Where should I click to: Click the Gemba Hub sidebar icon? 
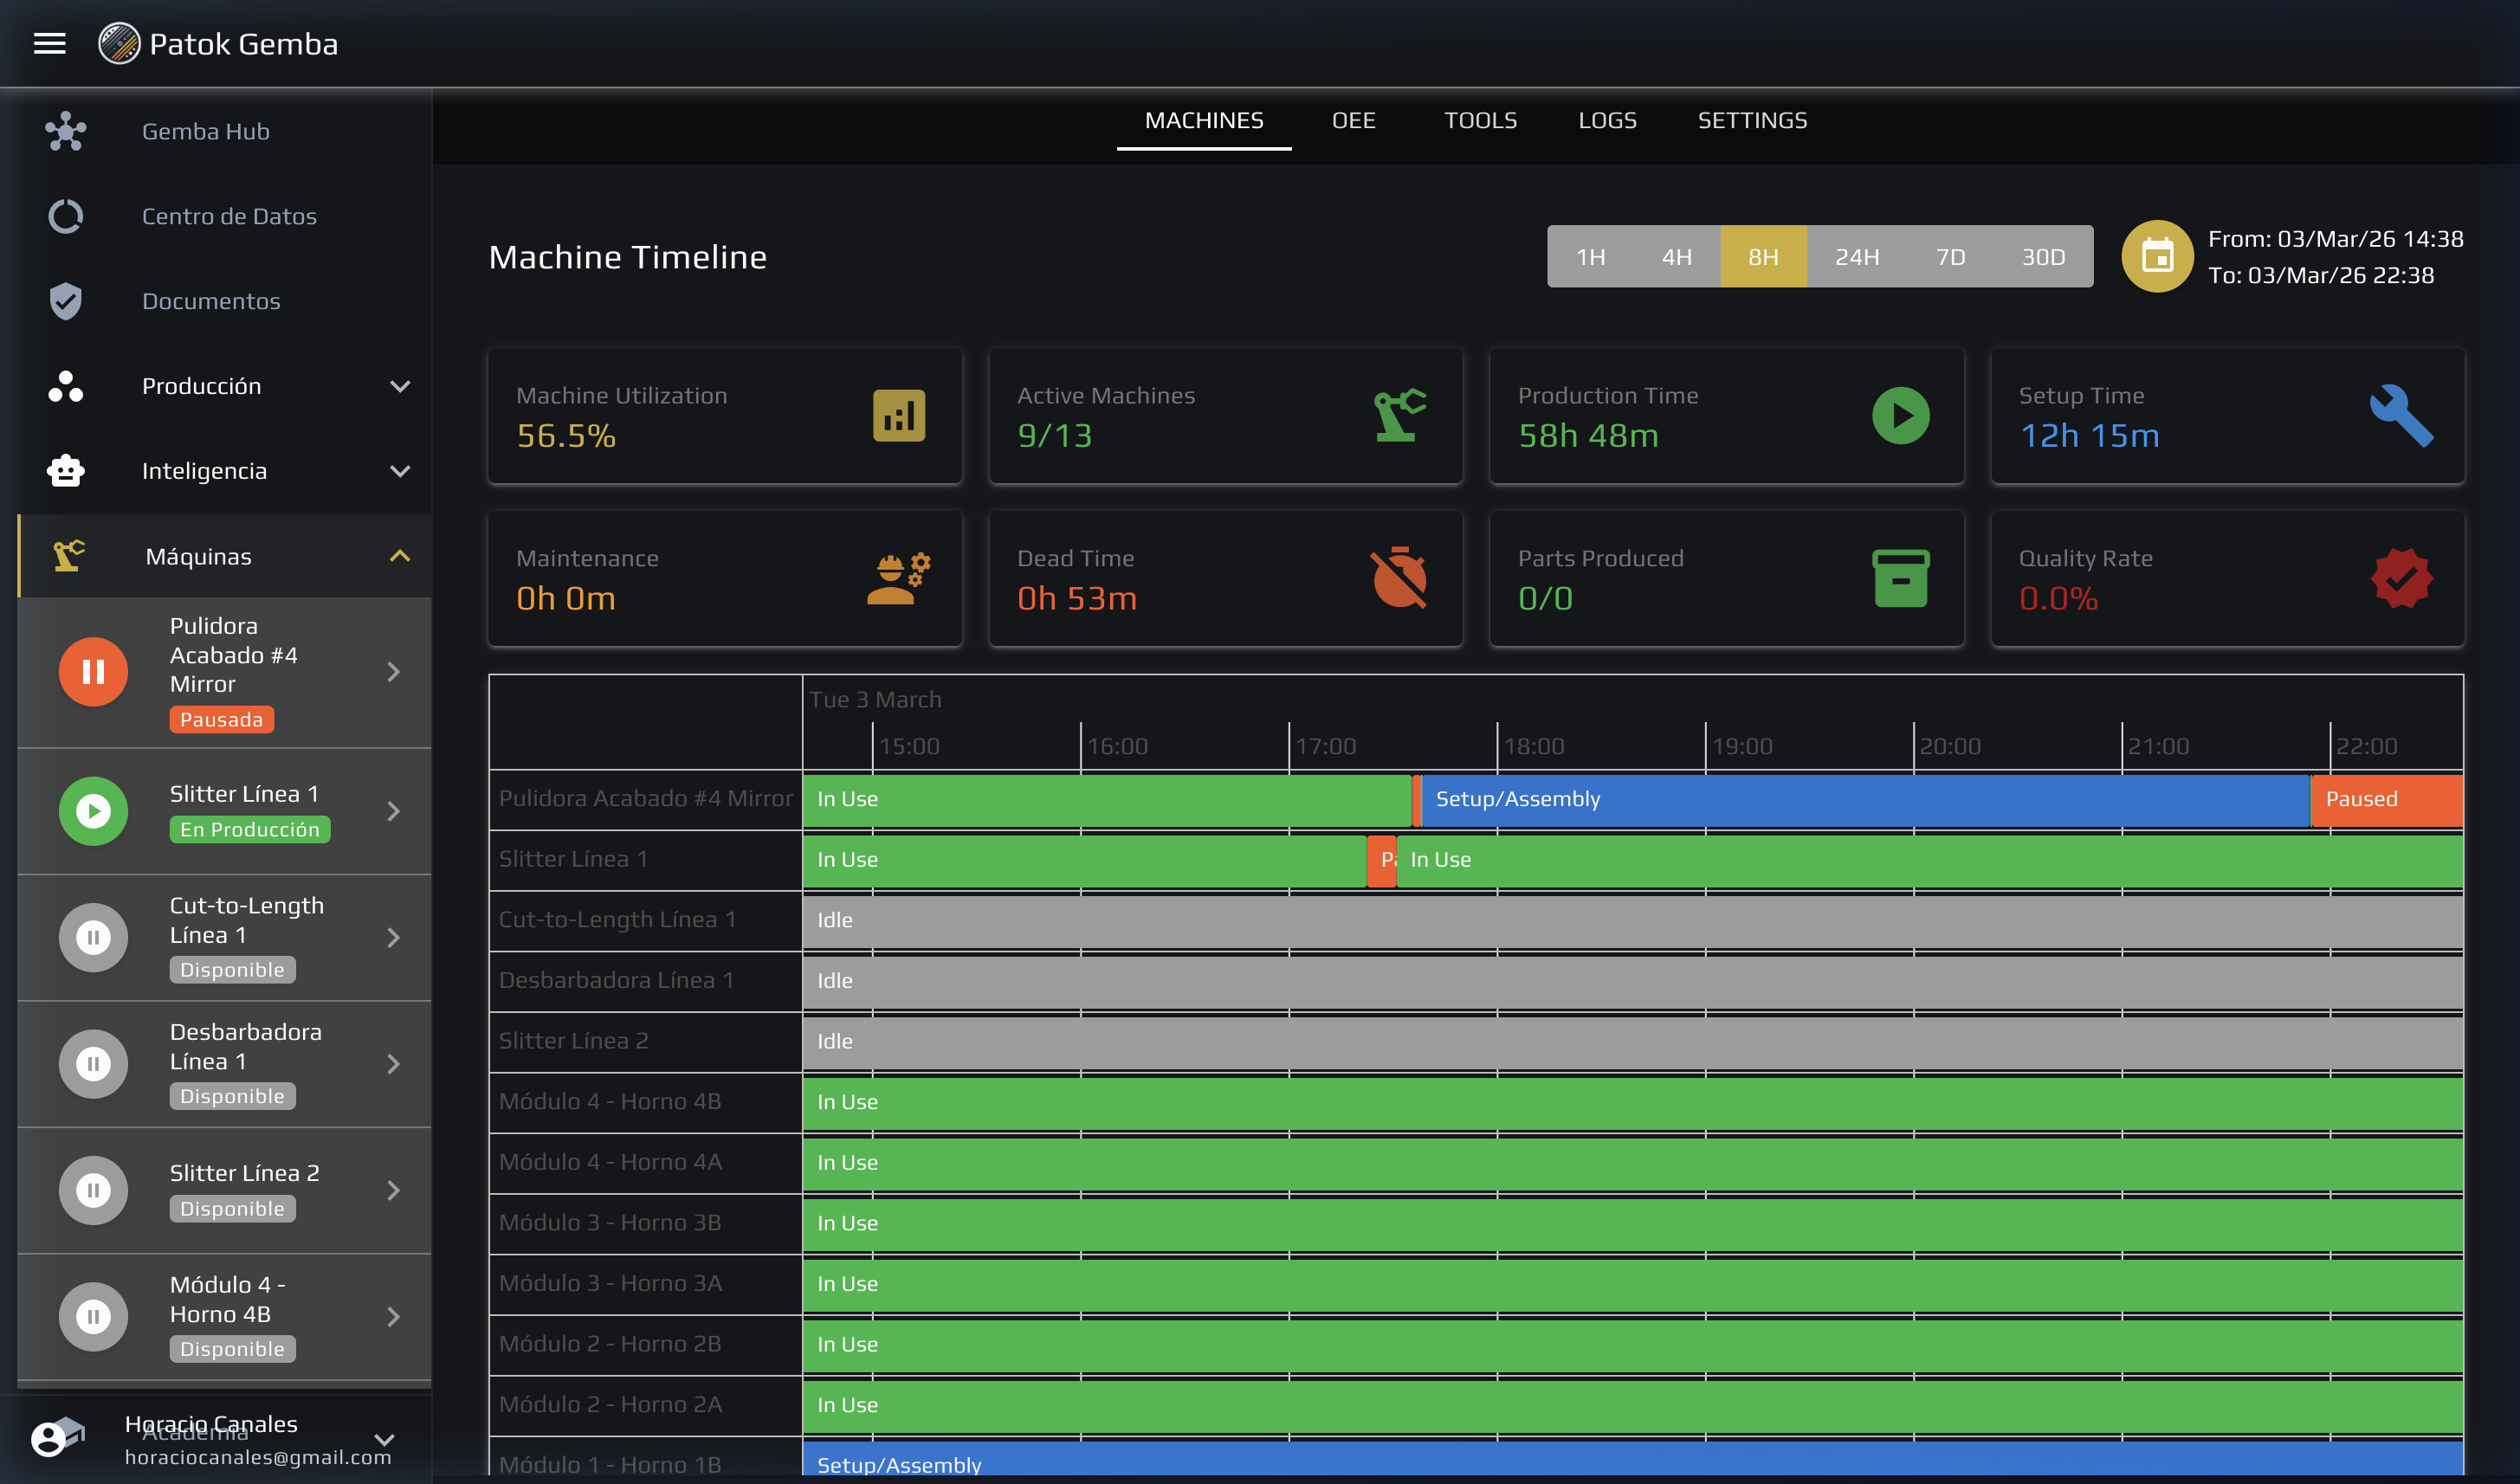pyautogui.click(x=66, y=131)
